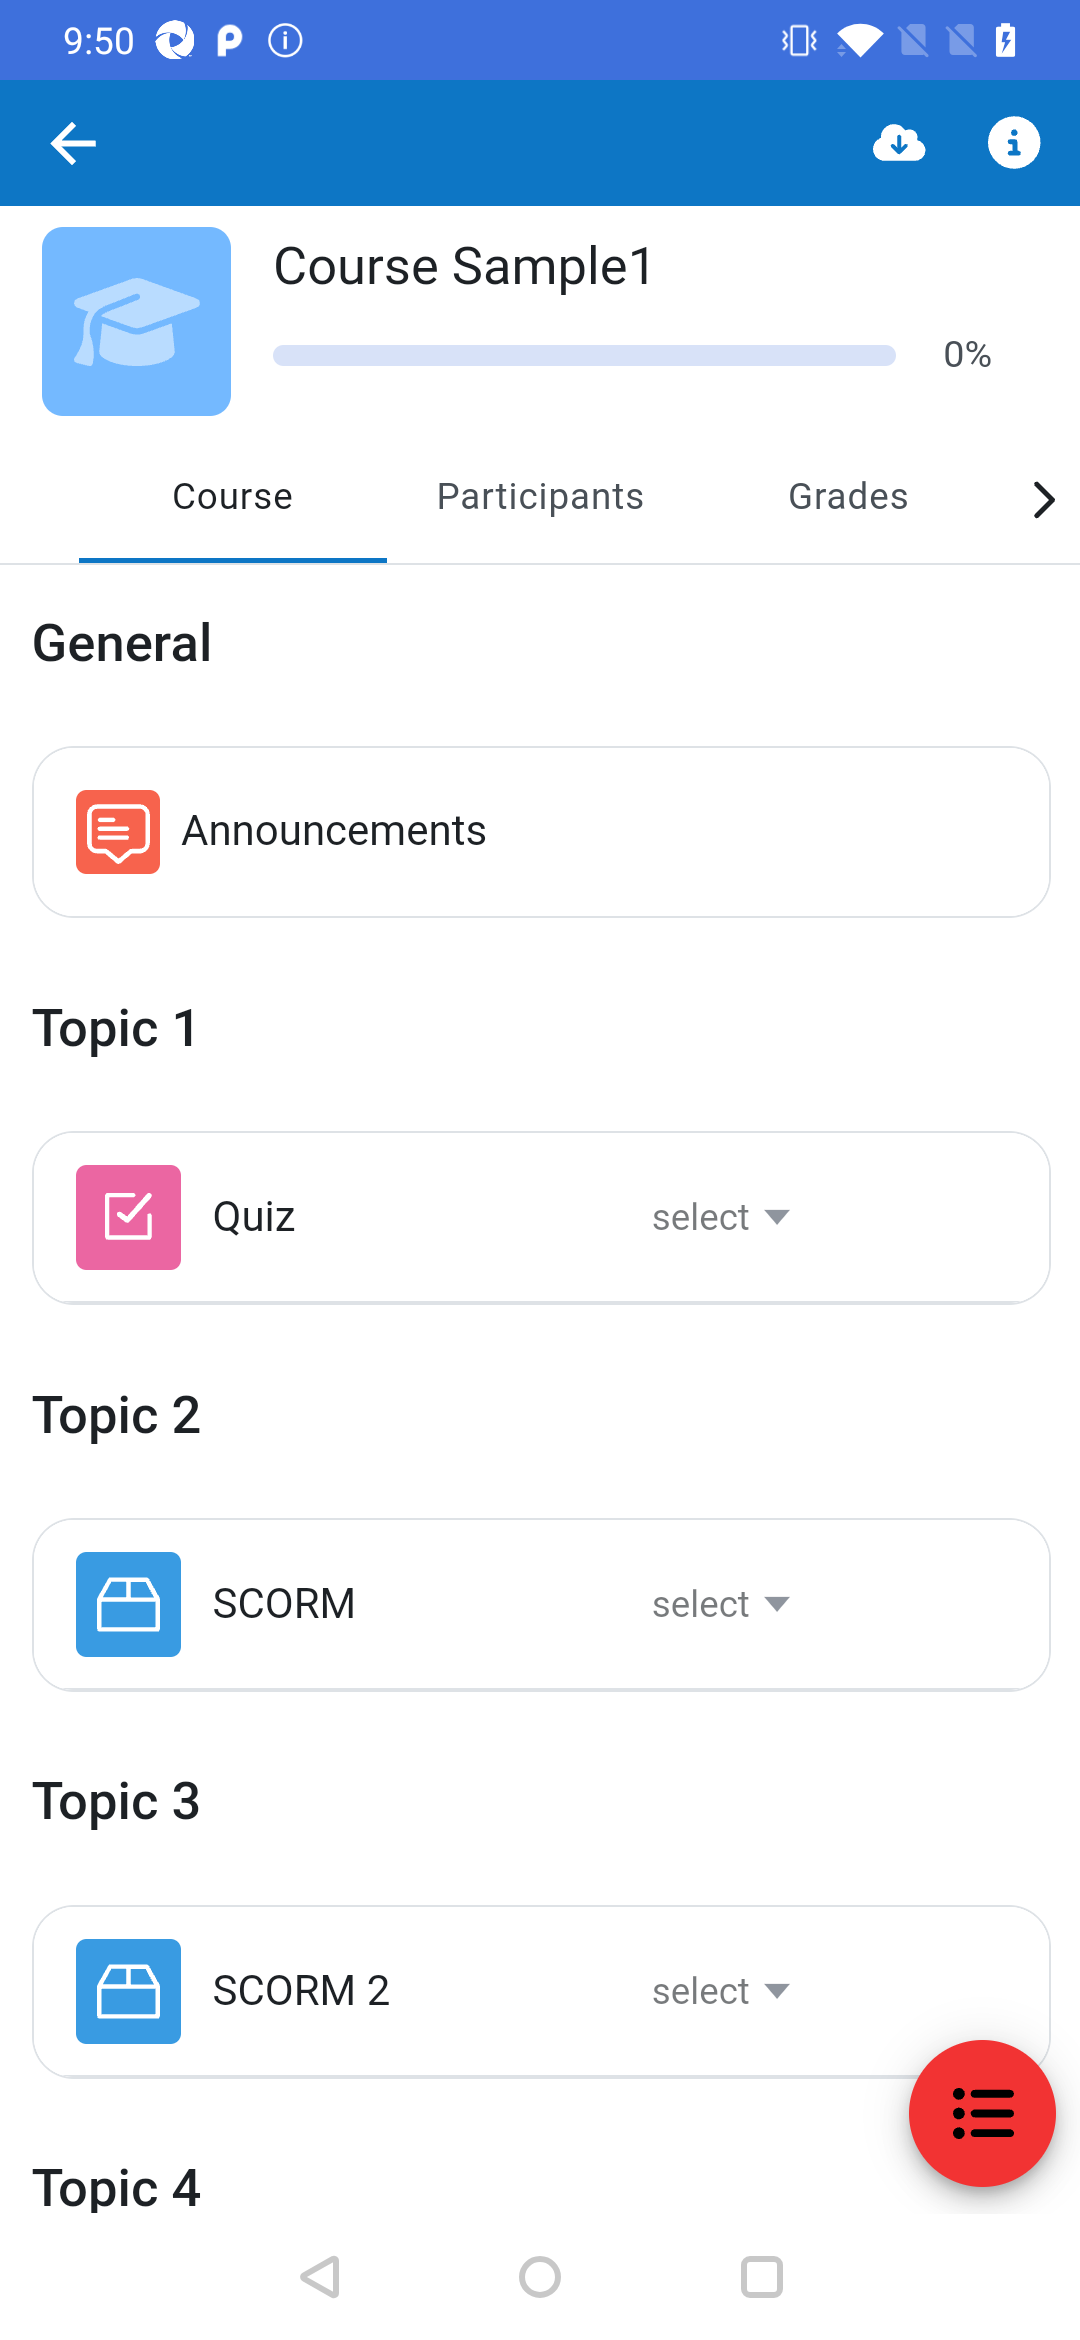Viewport: 1080px width, 2340px height.
Task: Tap the SCORM package icon in Topic 2
Action: click(128, 1604)
